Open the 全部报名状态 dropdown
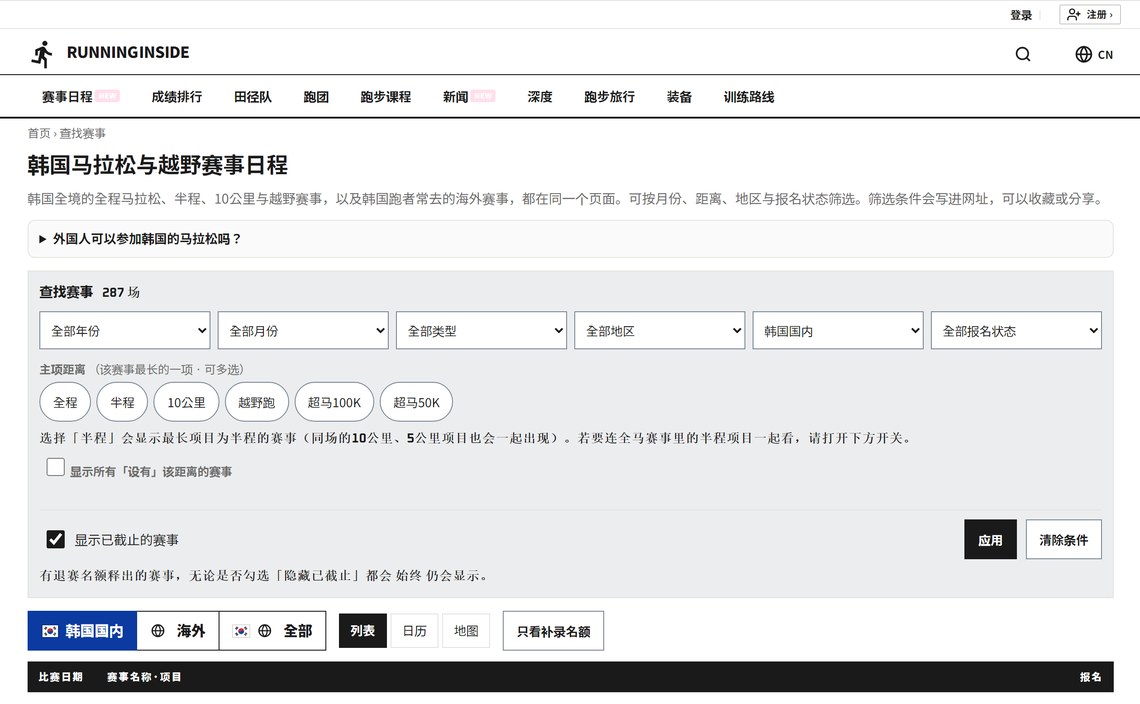The image size is (1140, 704). click(x=1016, y=330)
